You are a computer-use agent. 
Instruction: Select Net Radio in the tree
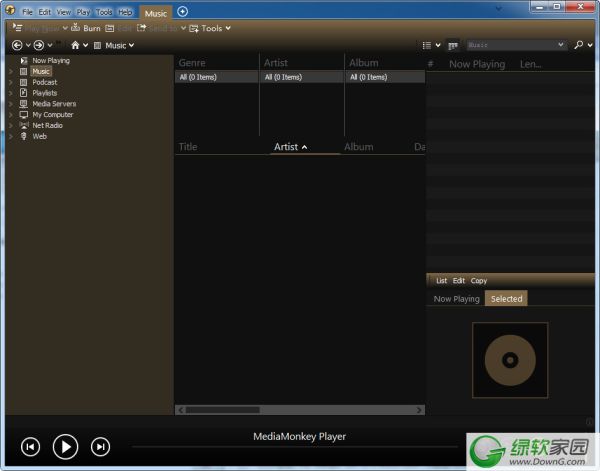coord(47,125)
